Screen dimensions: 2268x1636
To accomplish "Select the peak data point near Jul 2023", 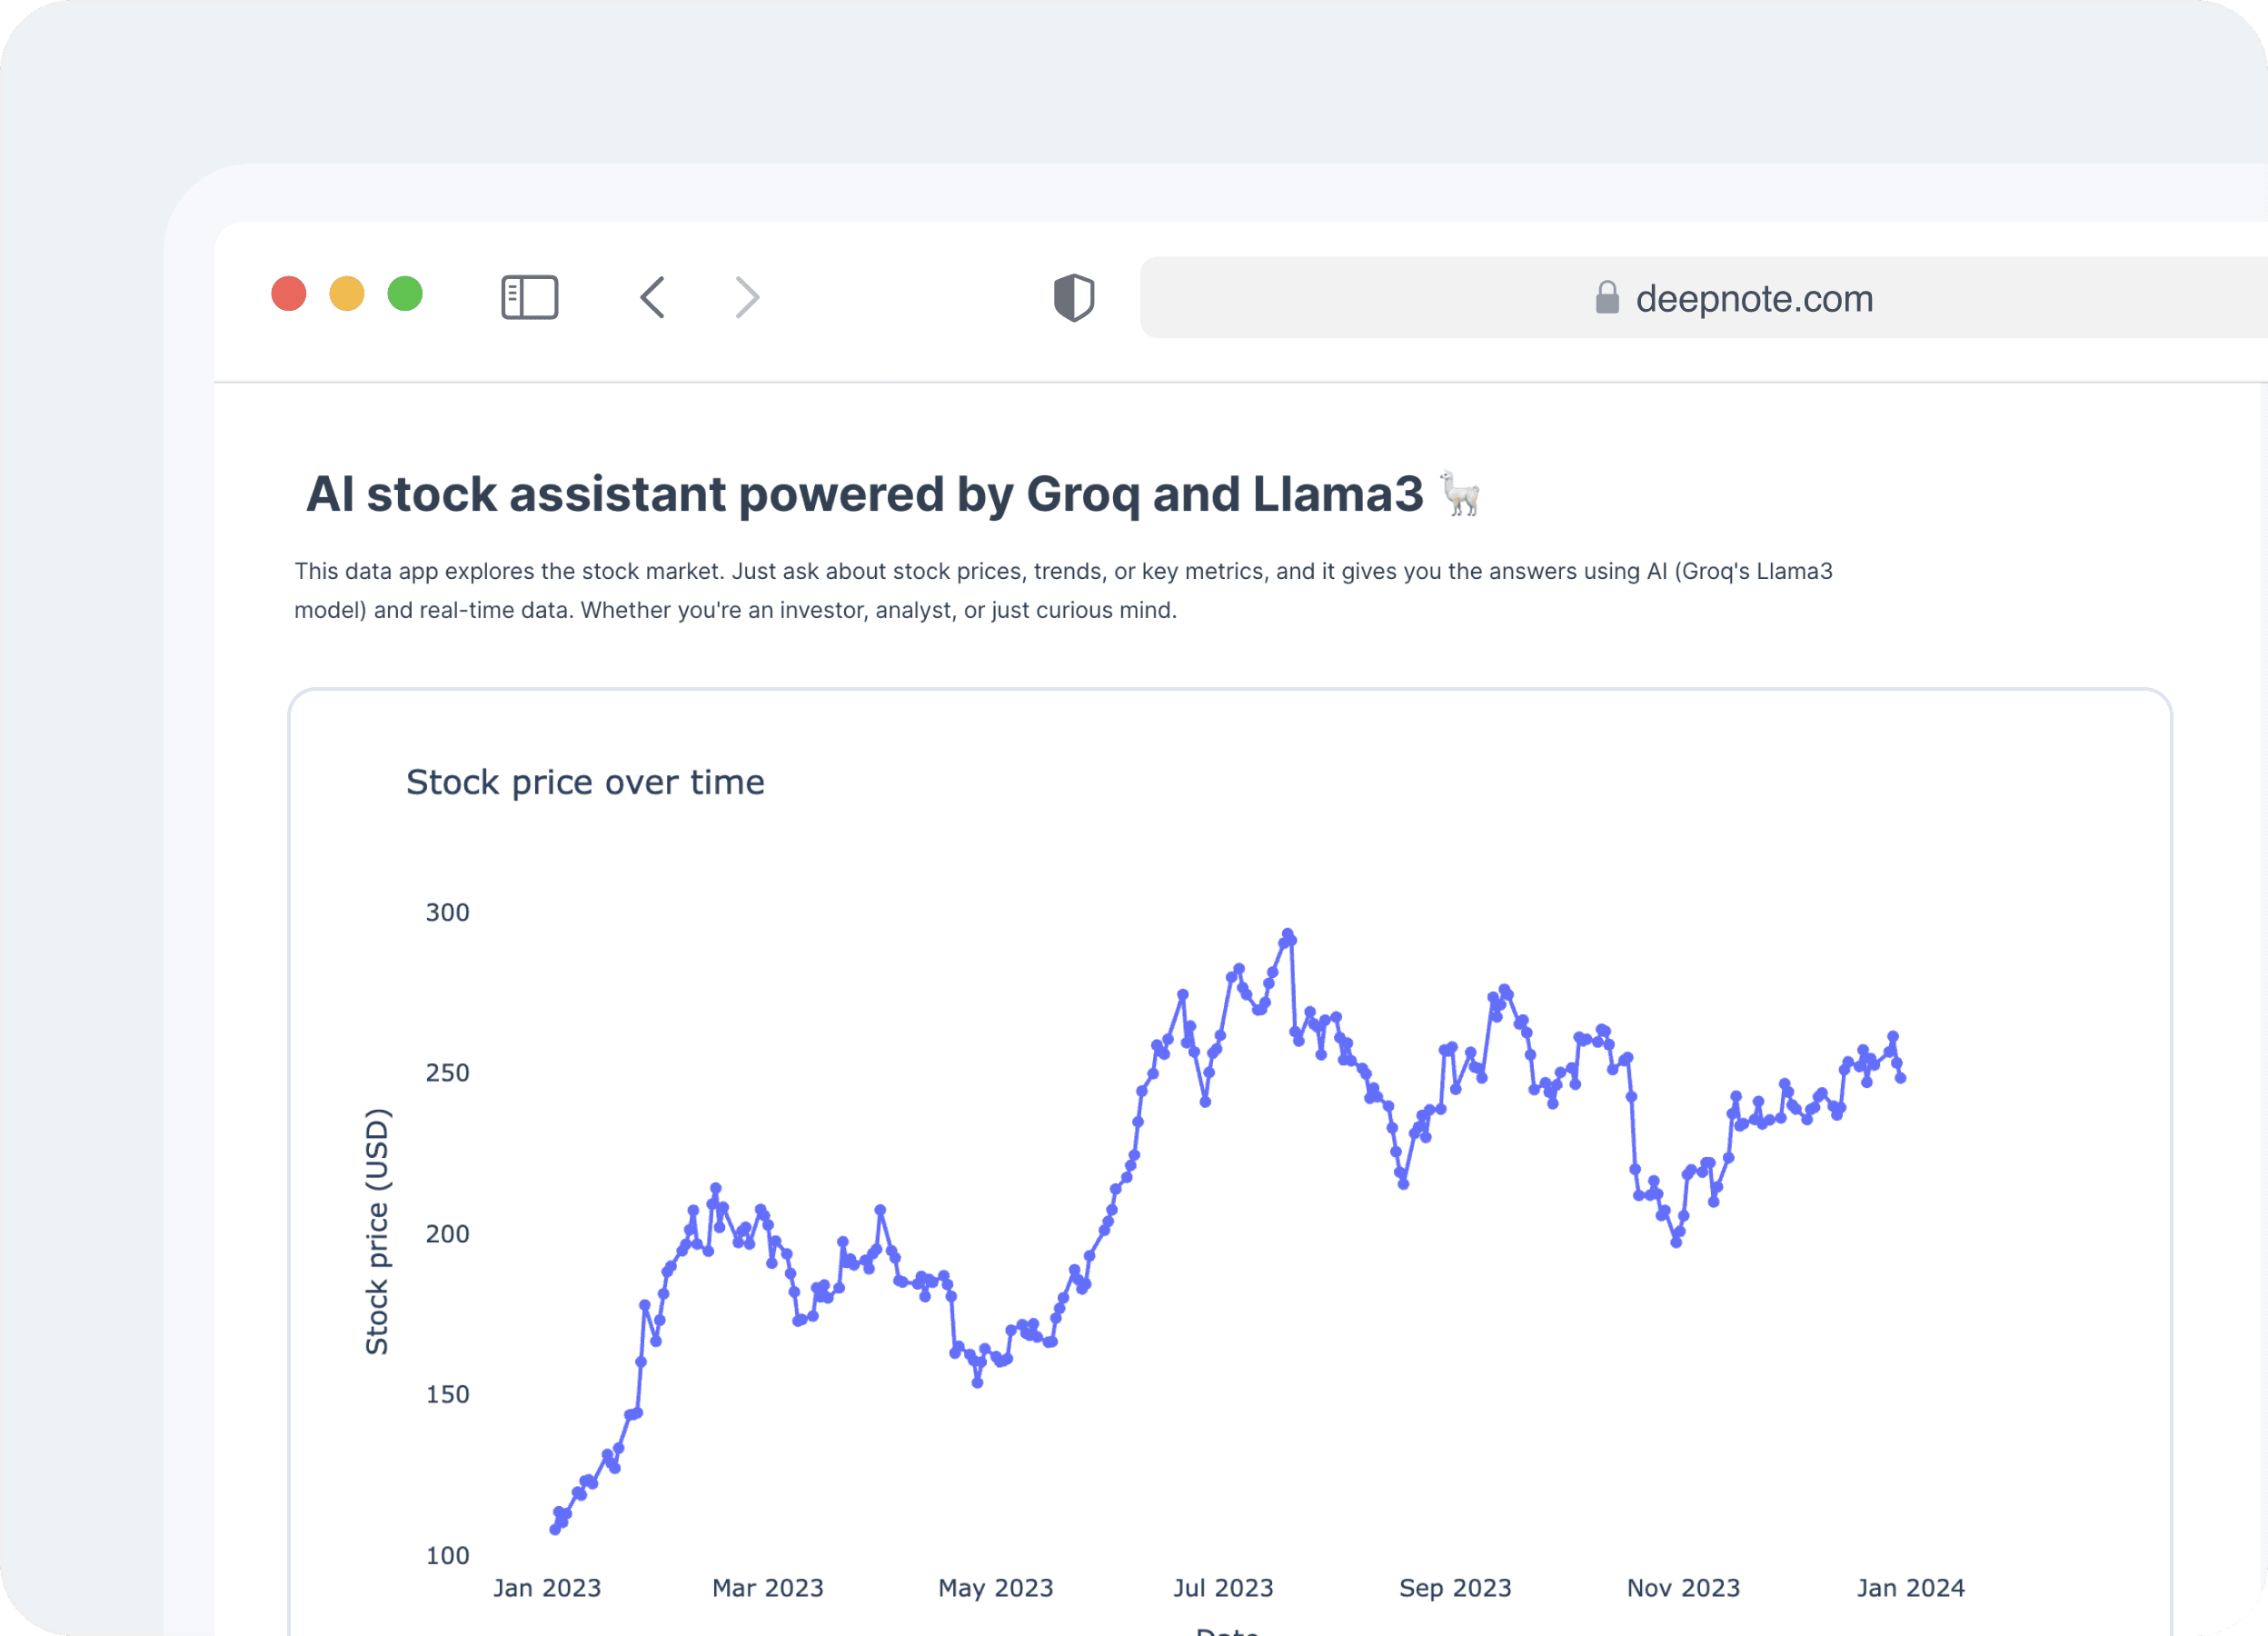I will tap(1288, 931).
